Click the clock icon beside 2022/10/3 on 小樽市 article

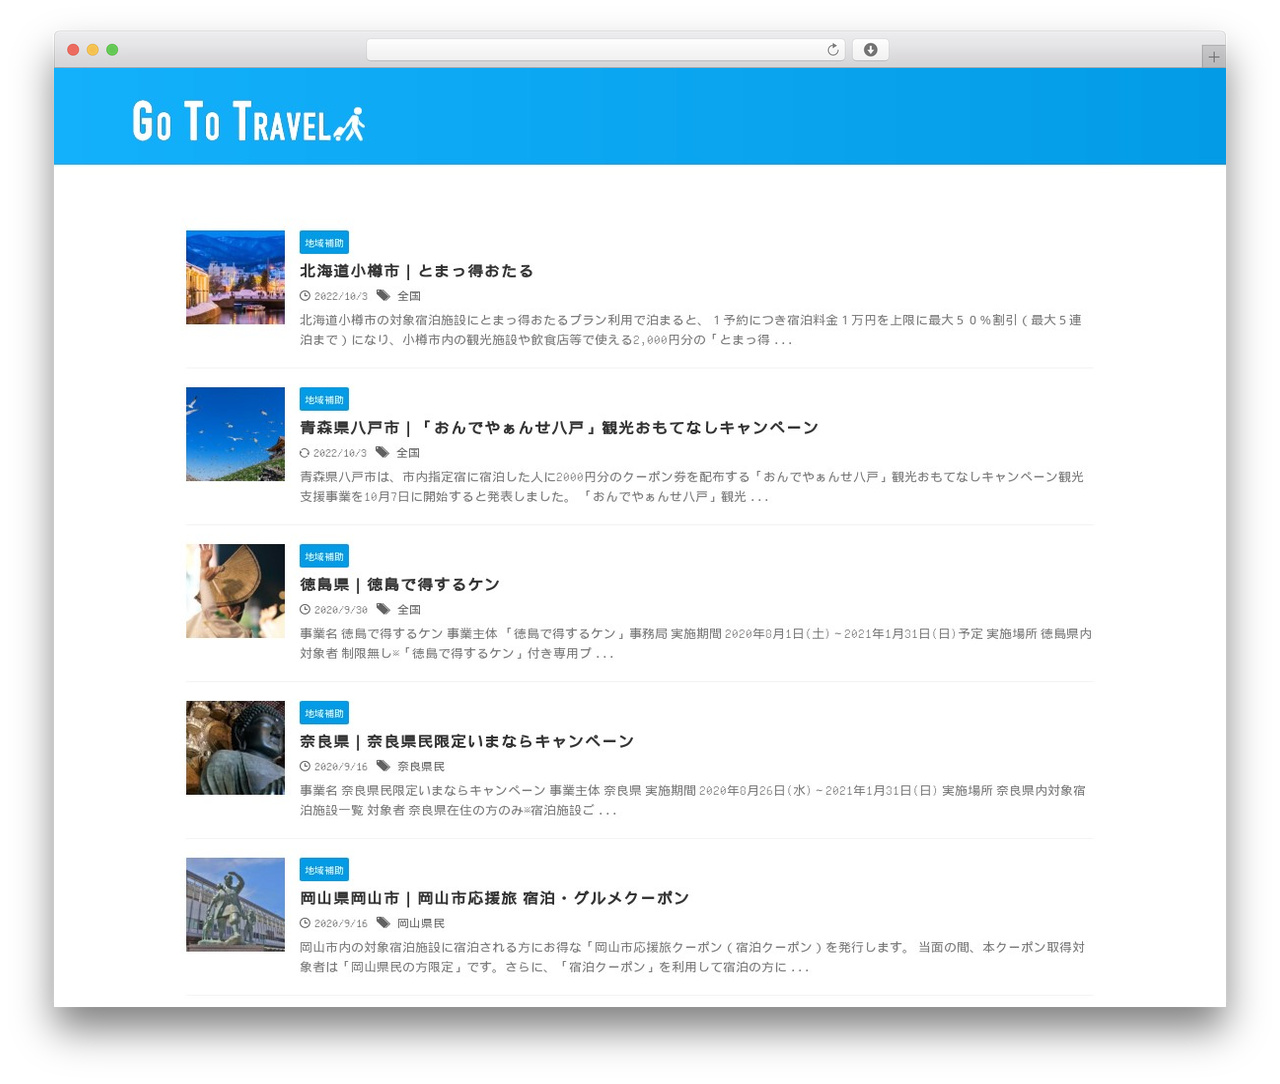tap(305, 296)
